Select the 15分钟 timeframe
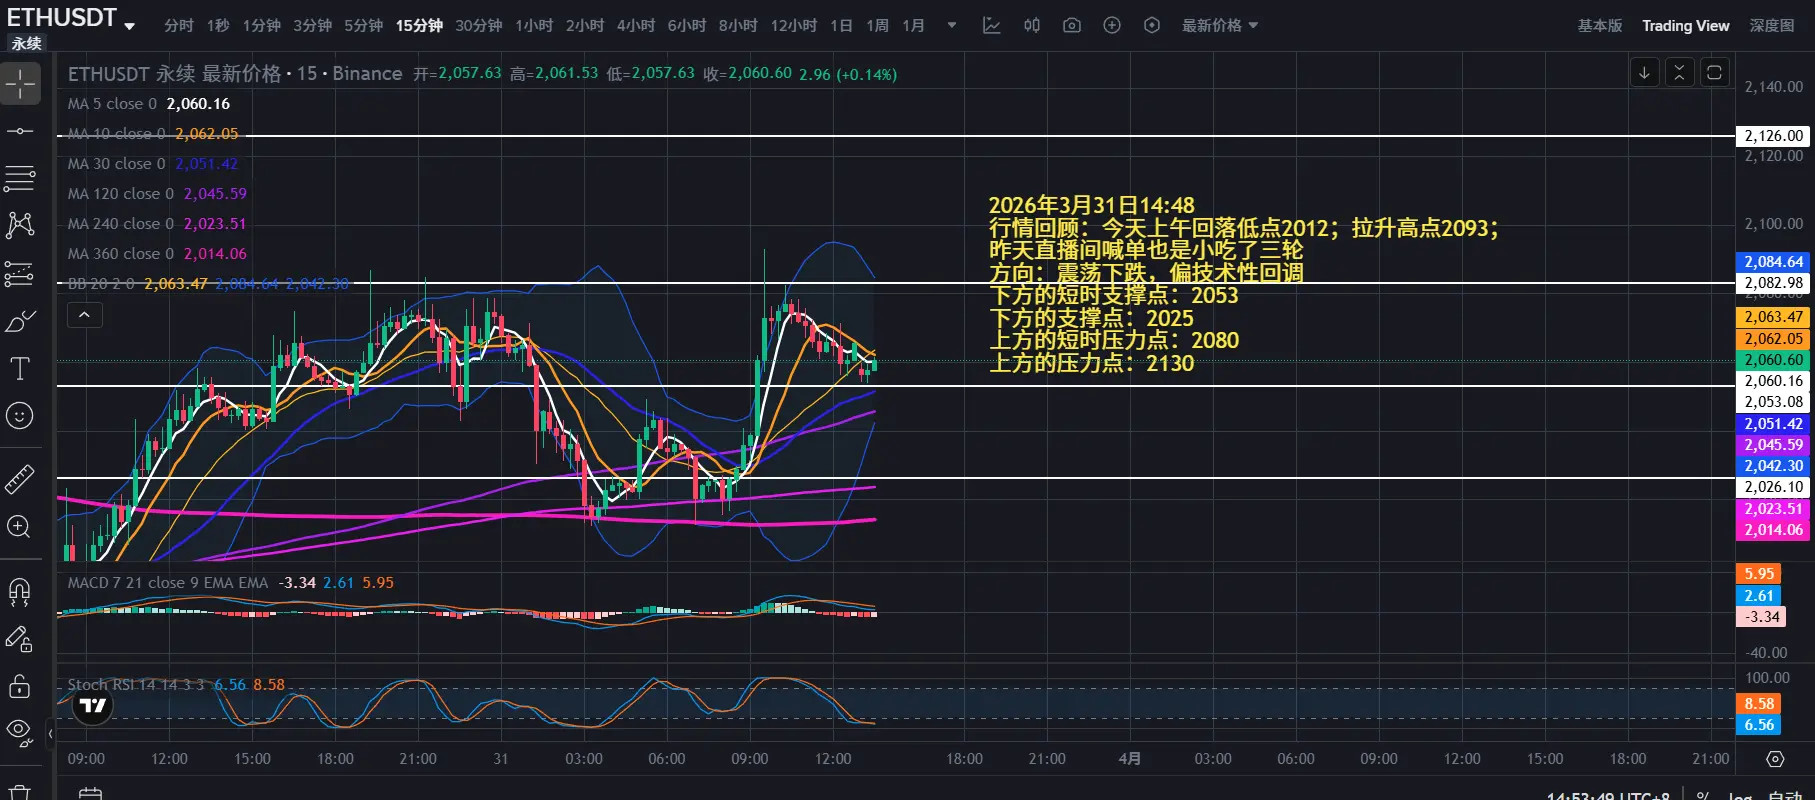Viewport: 1815px width, 800px height. pos(419,25)
